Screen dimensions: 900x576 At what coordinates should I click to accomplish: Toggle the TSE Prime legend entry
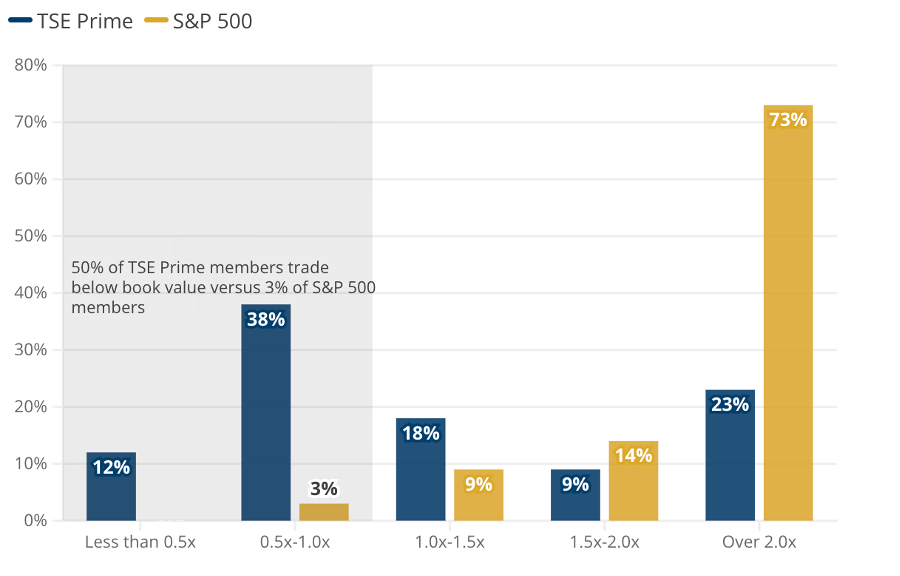point(71,21)
